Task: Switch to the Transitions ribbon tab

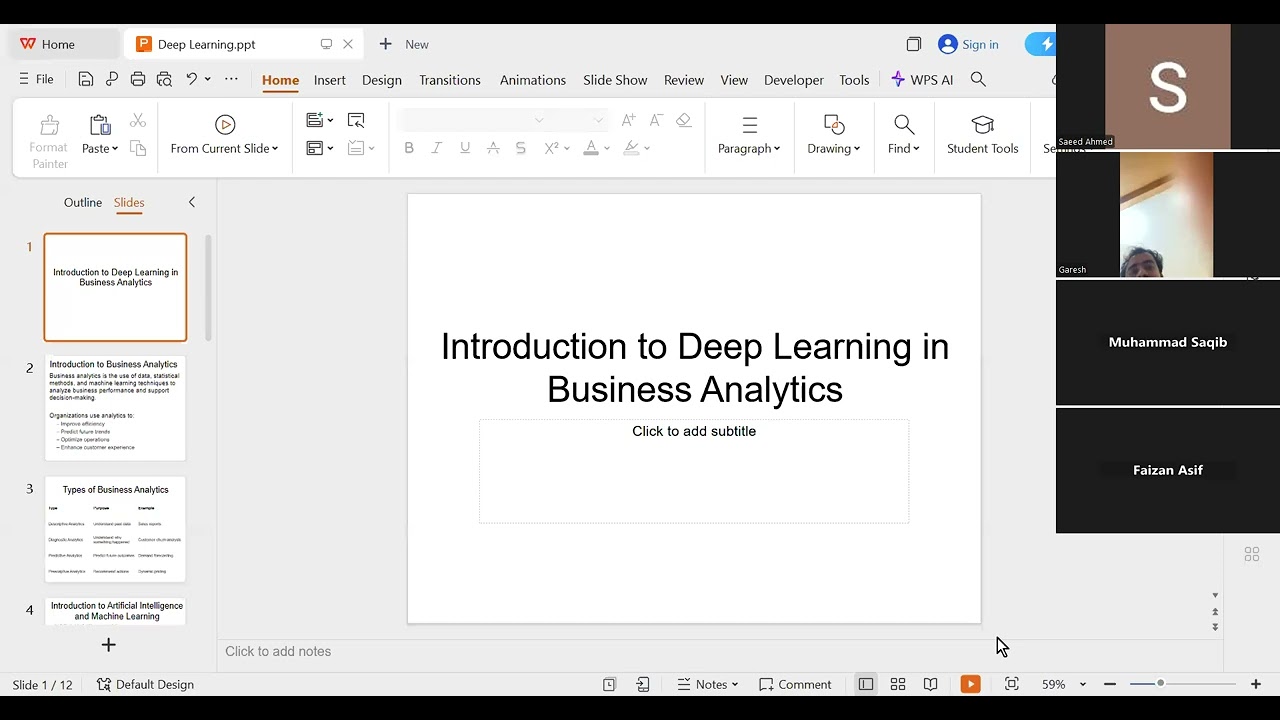Action: [450, 80]
